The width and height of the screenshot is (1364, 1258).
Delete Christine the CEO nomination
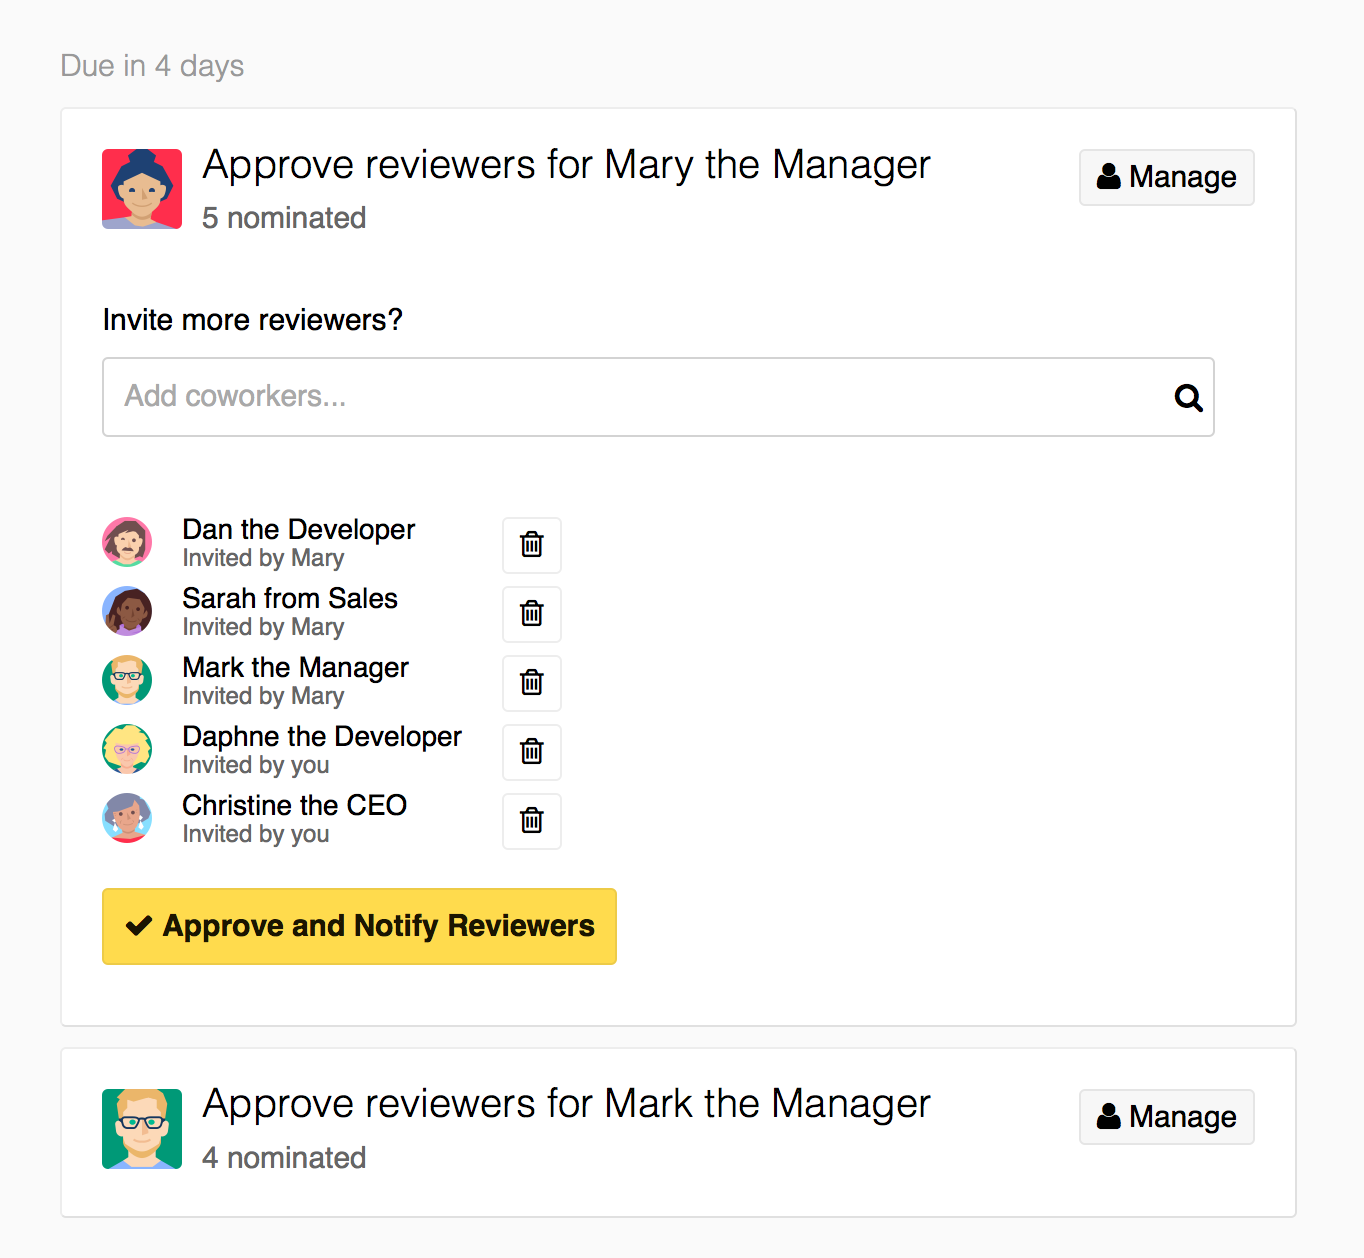[531, 821]
